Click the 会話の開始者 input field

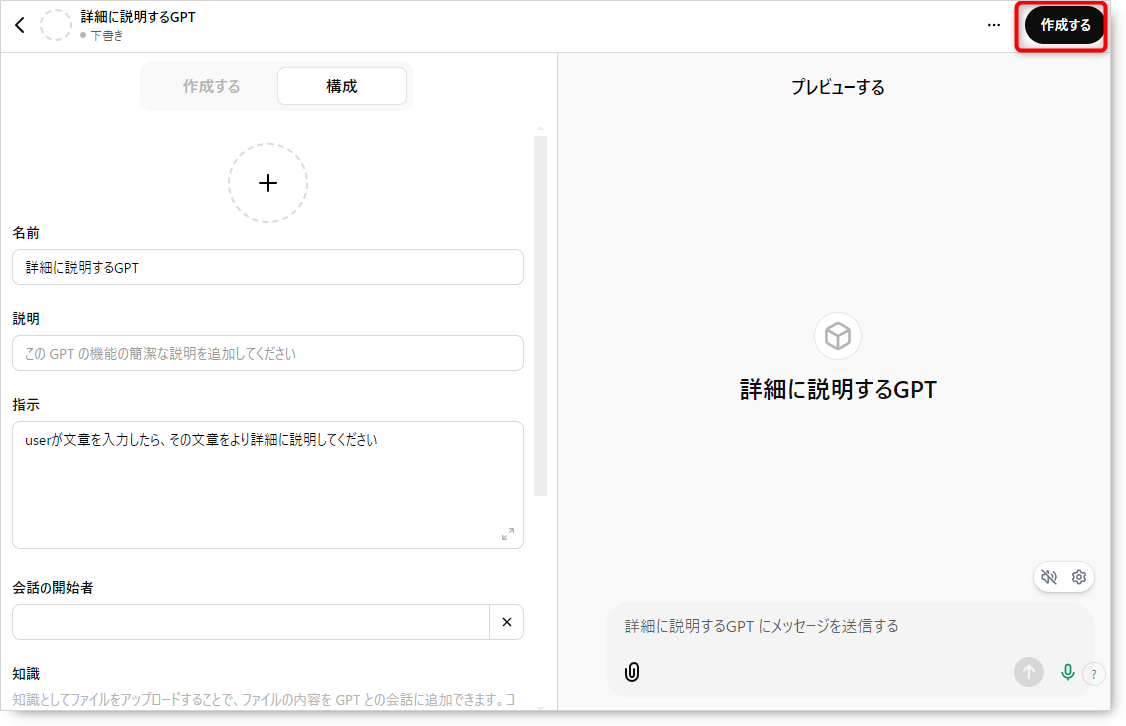pyautogui.click(x=250, y=622)
